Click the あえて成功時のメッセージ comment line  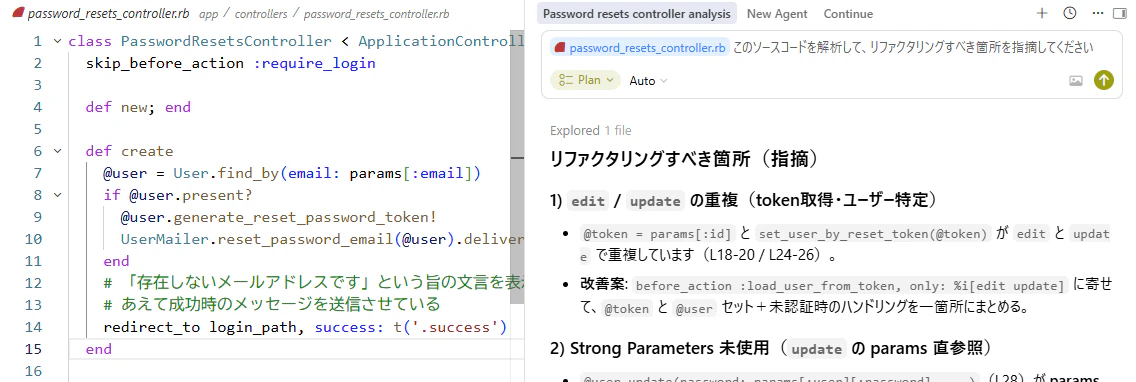click(272, 305)
